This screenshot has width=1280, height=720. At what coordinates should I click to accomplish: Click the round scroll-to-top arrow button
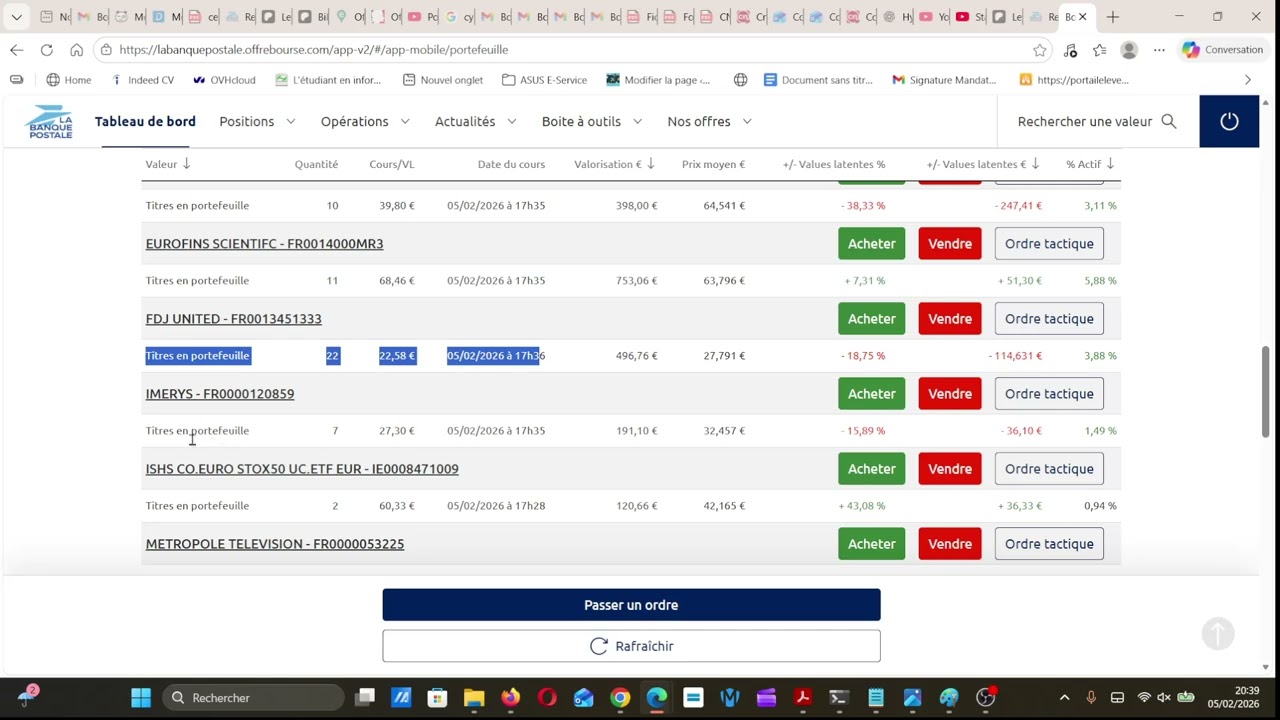(1218, 633)
